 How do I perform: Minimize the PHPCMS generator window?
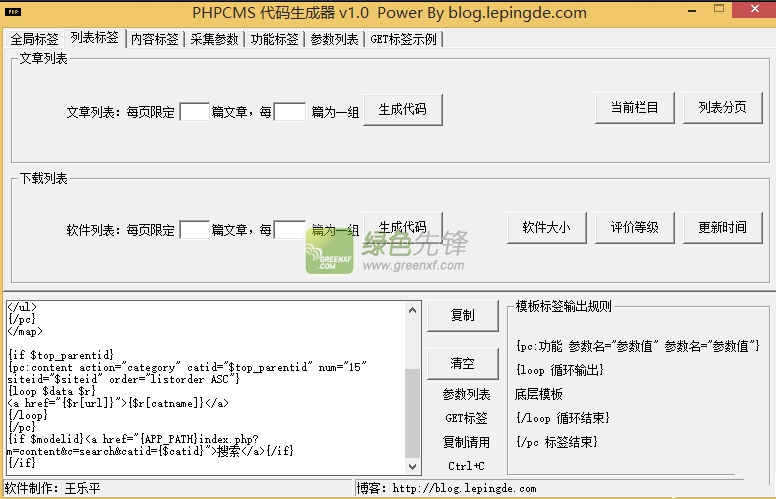(692, 10)
